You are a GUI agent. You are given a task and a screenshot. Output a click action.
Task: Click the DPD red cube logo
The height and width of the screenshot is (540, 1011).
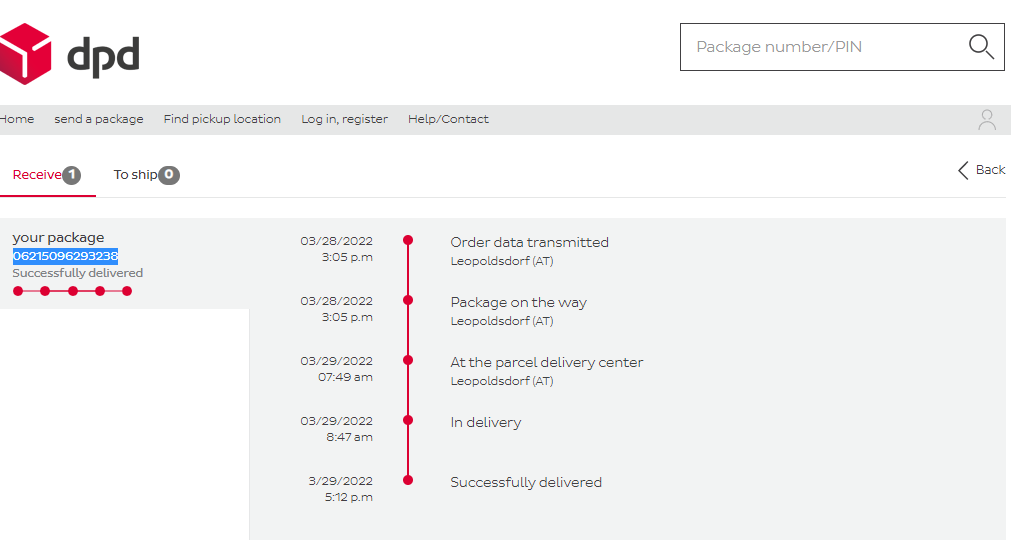tap(26, 54)
